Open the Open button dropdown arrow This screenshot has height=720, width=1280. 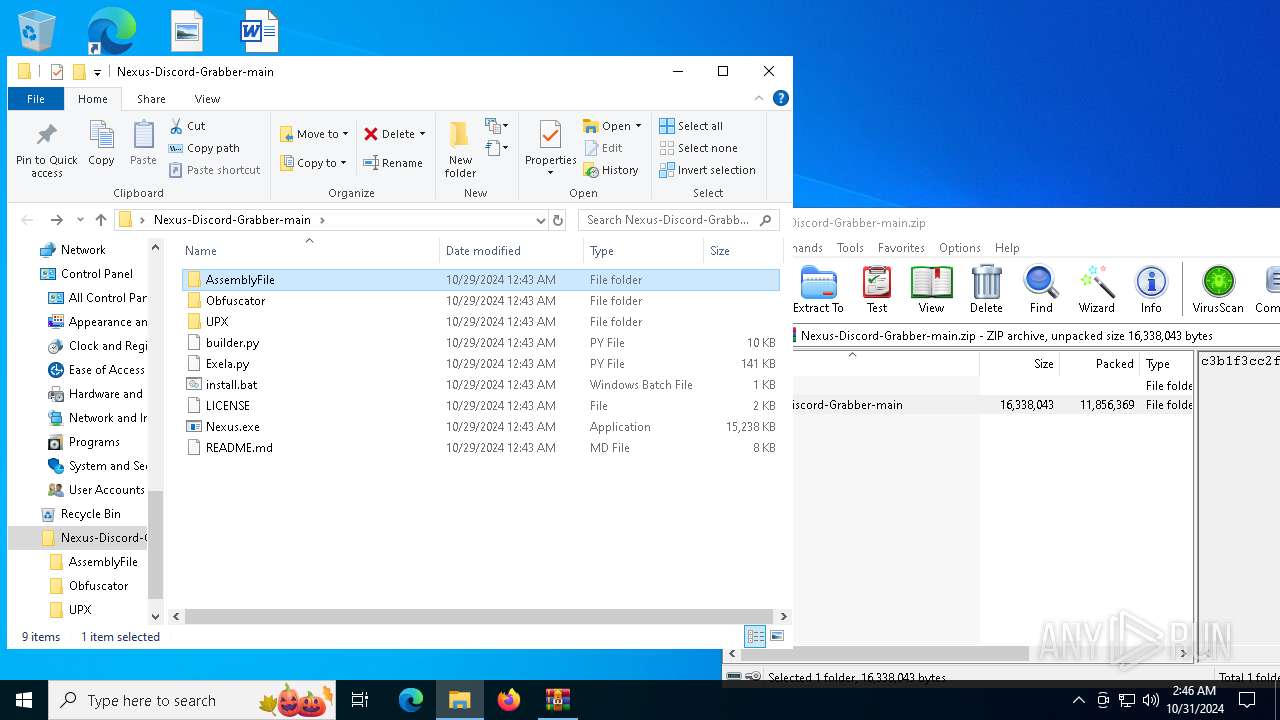point(638,126)
